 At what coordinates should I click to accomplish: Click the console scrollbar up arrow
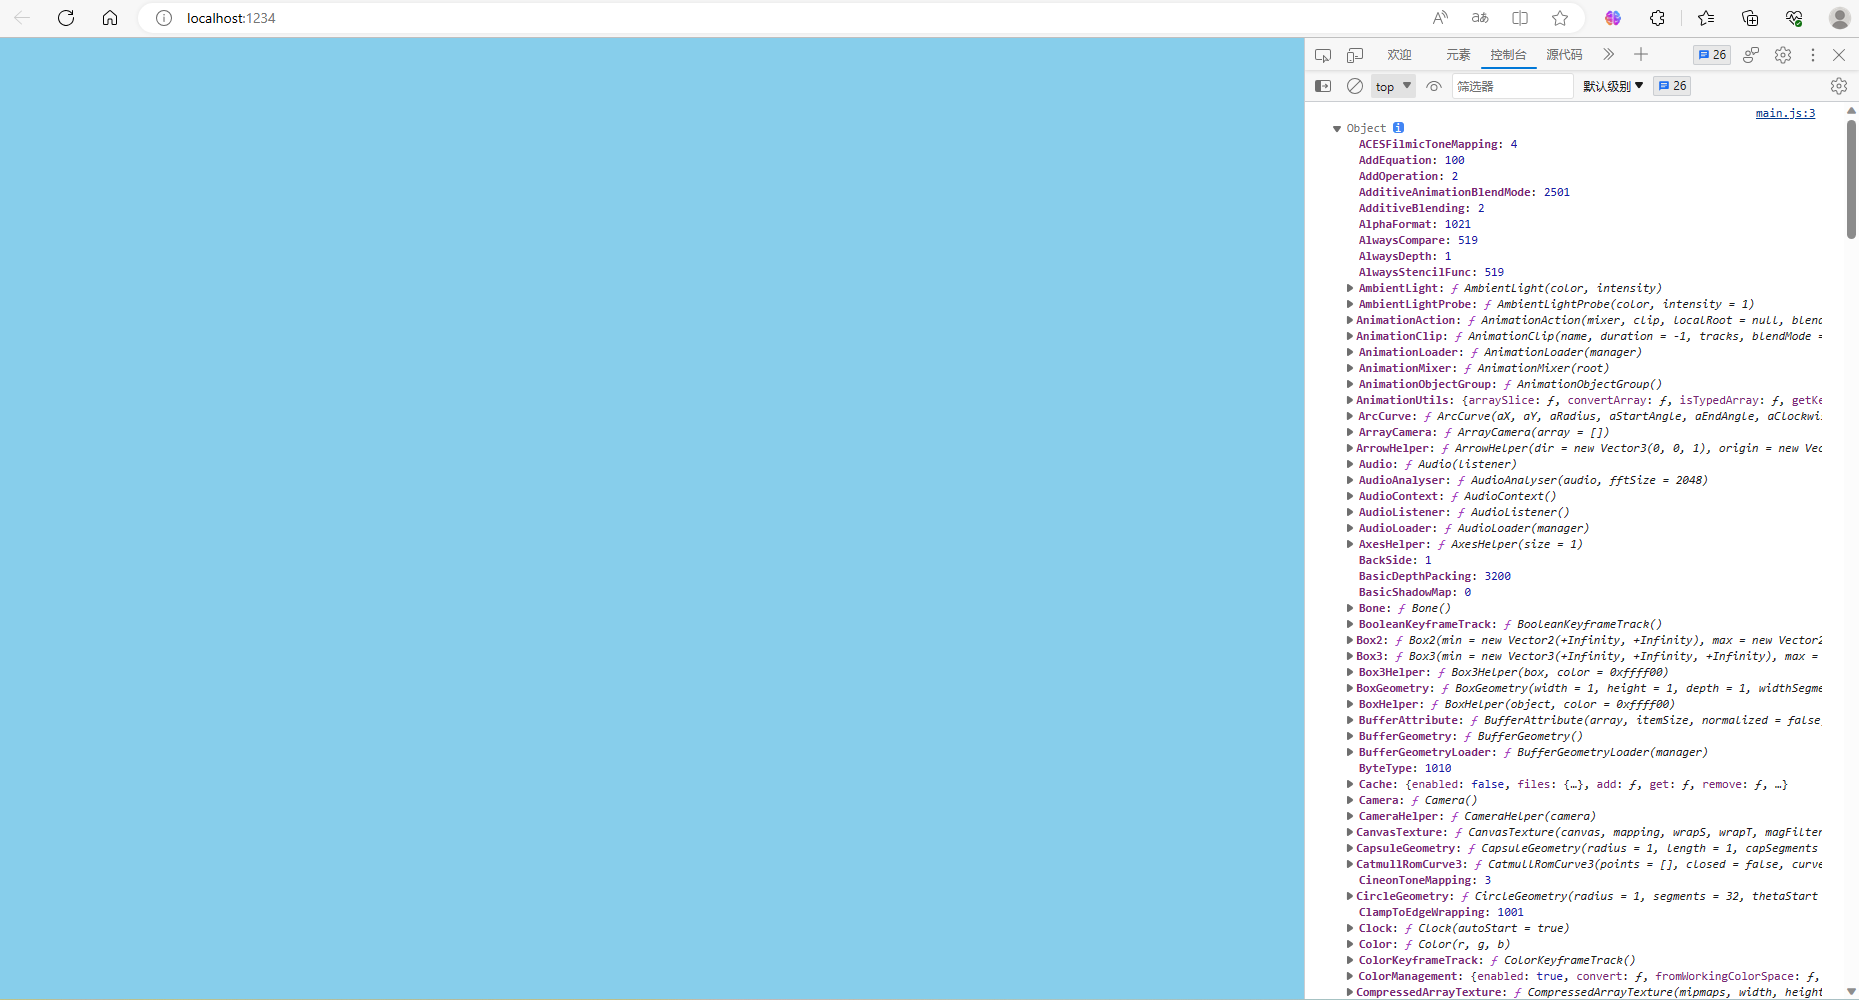[x=1851, y=110]
